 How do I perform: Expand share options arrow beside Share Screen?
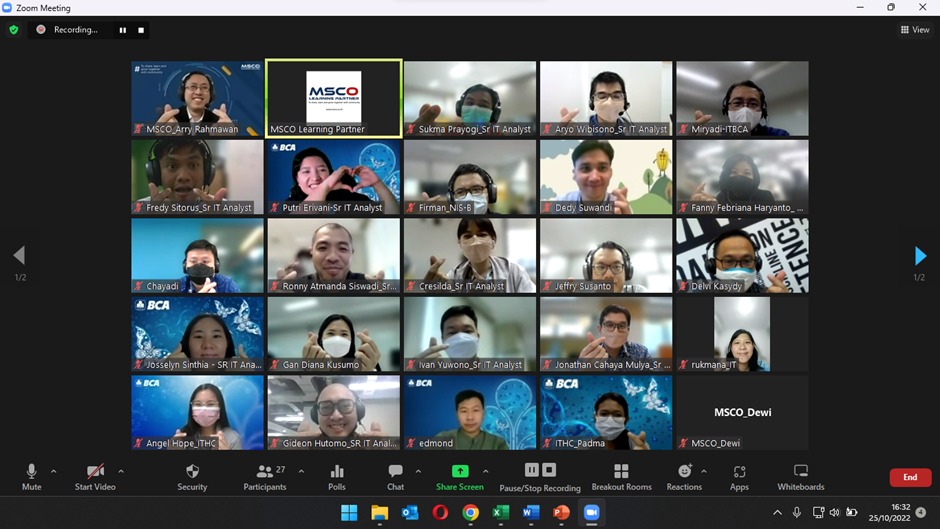486,471
